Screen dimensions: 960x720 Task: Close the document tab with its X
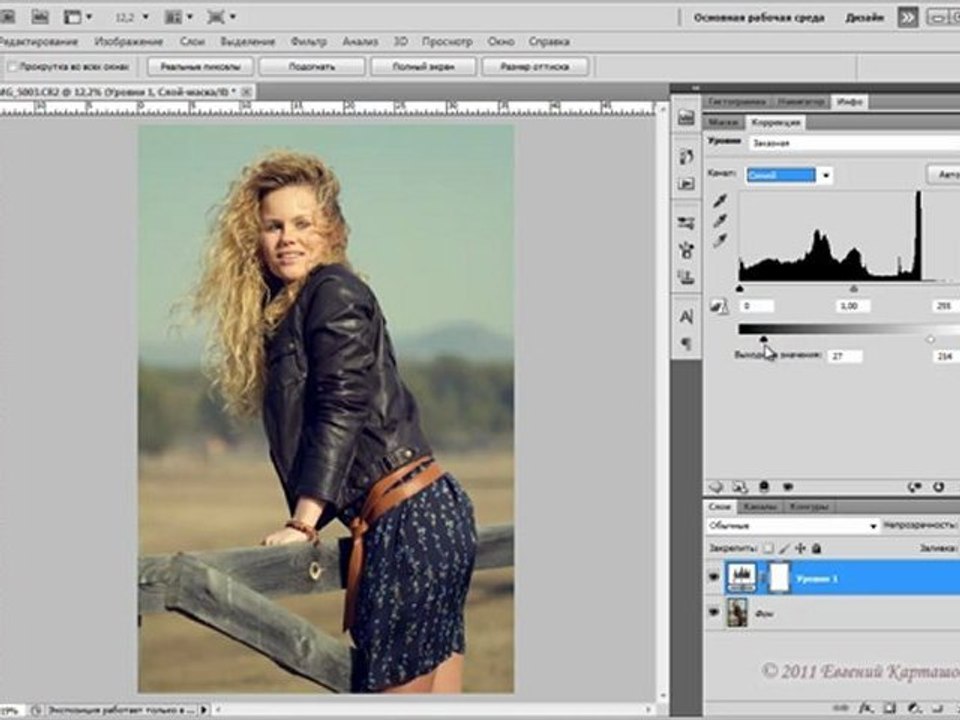(x=246, y=92)
